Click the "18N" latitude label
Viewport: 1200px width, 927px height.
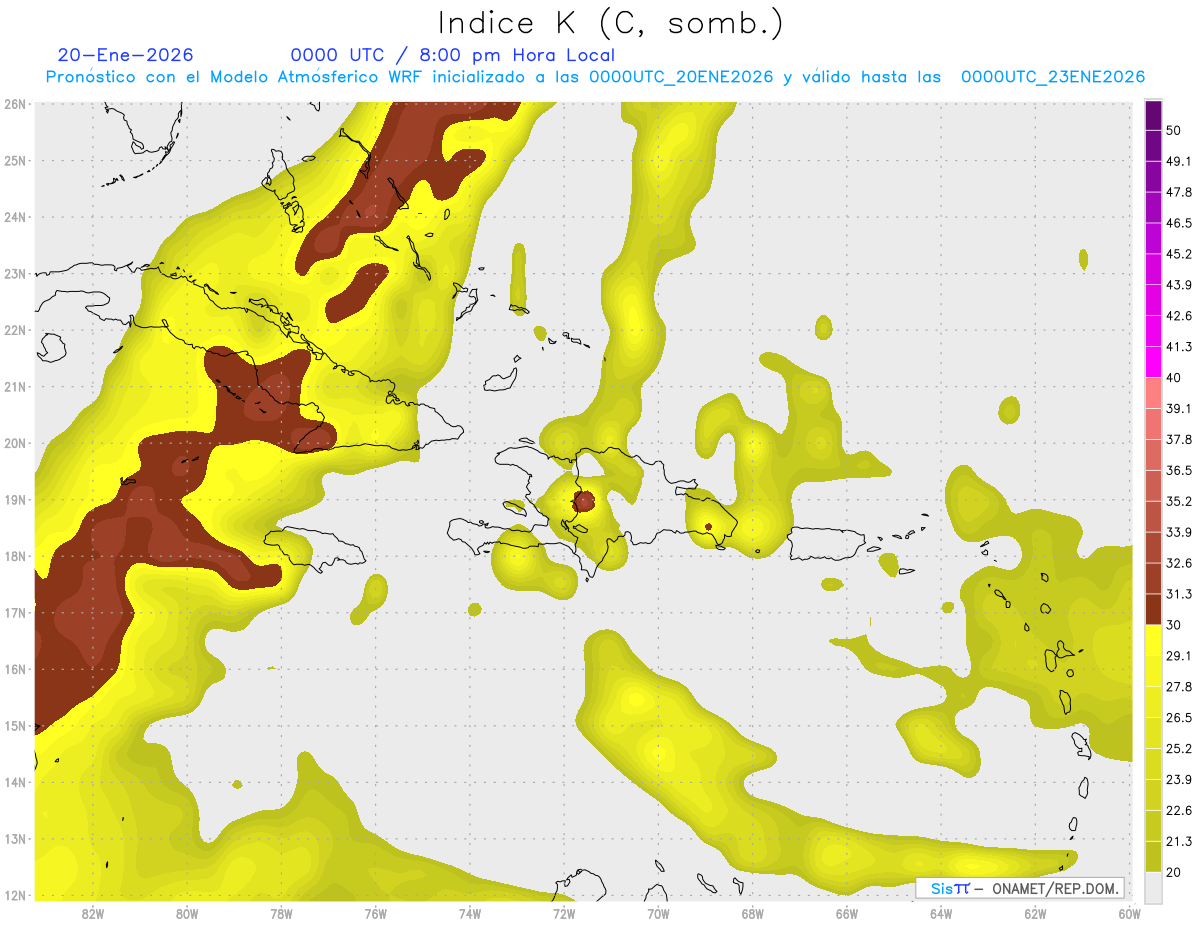(x=15, y=556)
